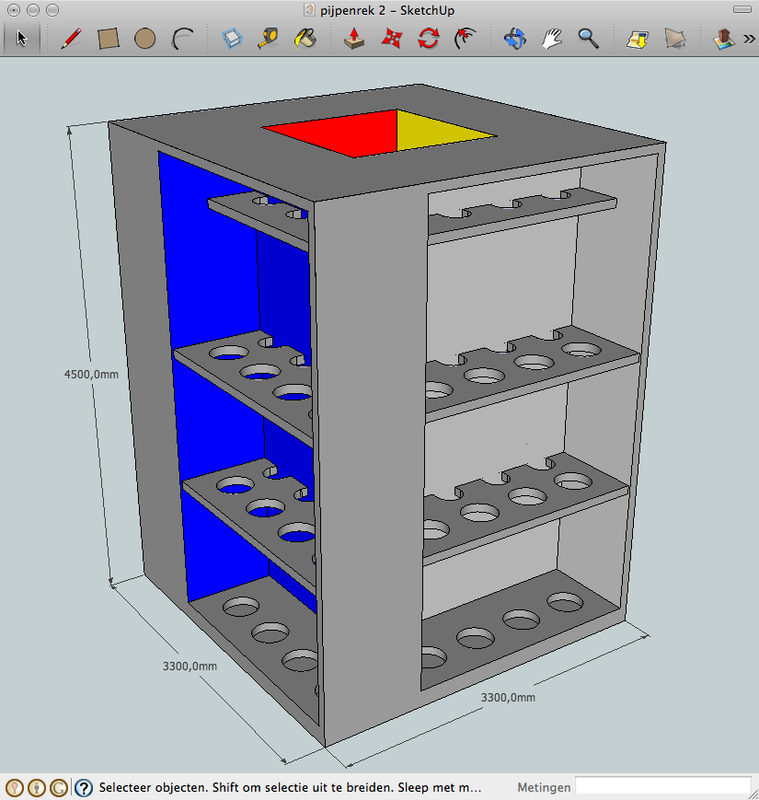Click the credits person status icon

click(x=37, y=788)
